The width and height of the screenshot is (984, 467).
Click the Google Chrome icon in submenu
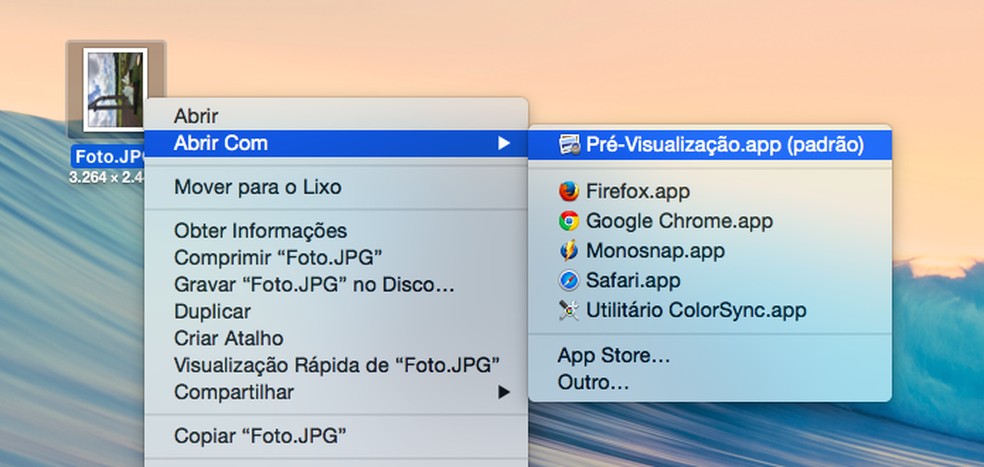click(569, 221)
